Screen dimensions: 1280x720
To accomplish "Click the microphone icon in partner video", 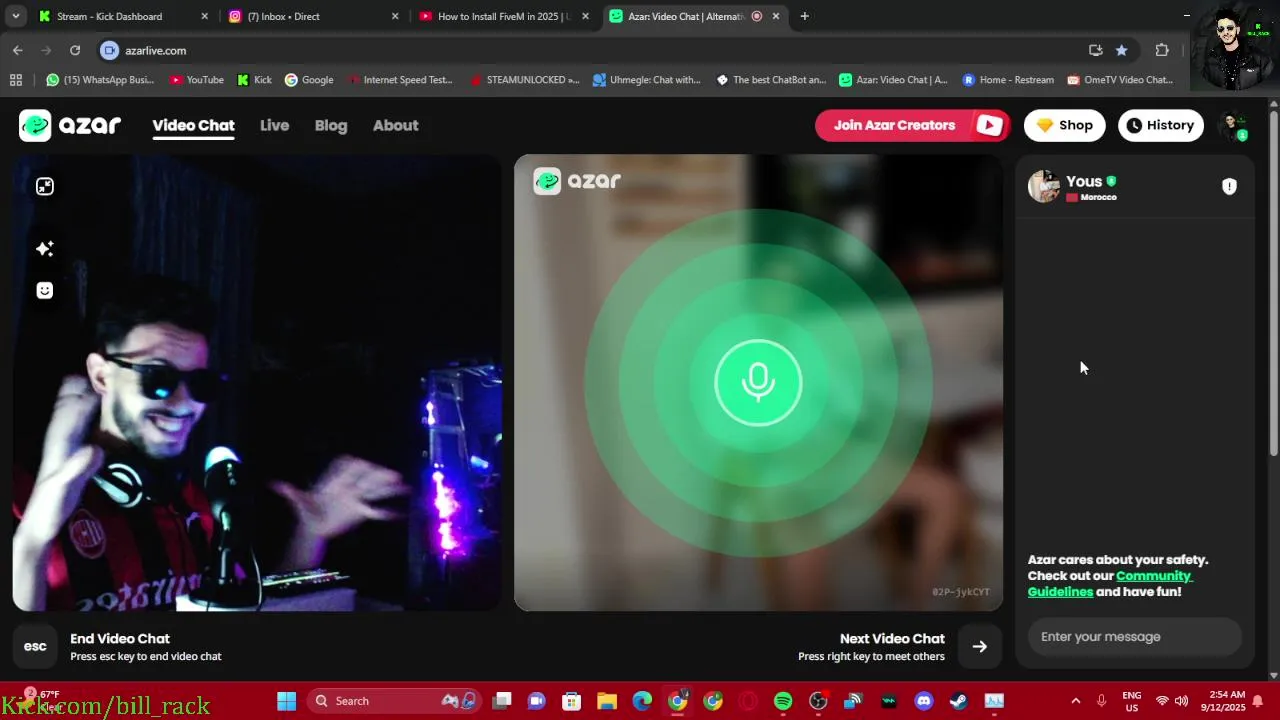I will (758, 383).
